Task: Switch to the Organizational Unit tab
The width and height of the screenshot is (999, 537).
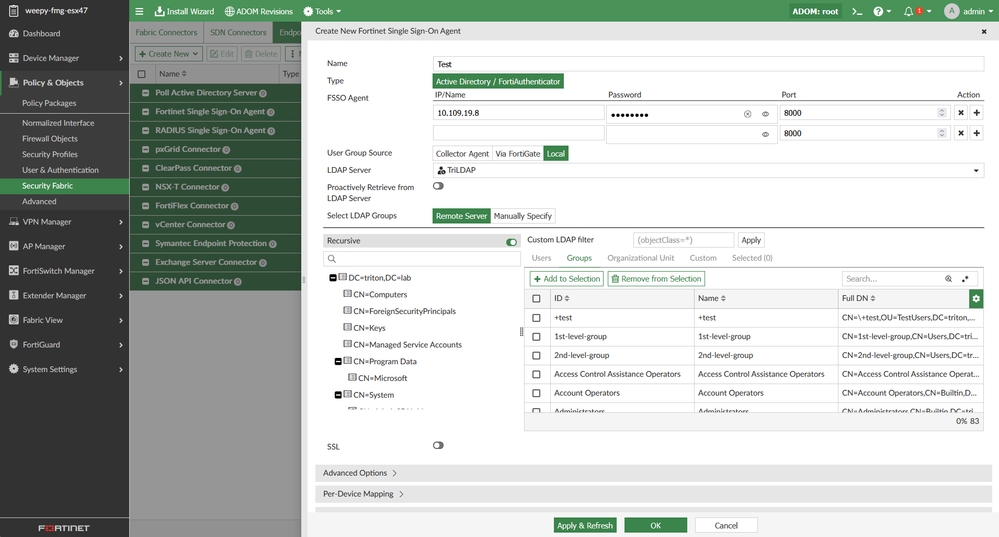Action: point(640,258)
